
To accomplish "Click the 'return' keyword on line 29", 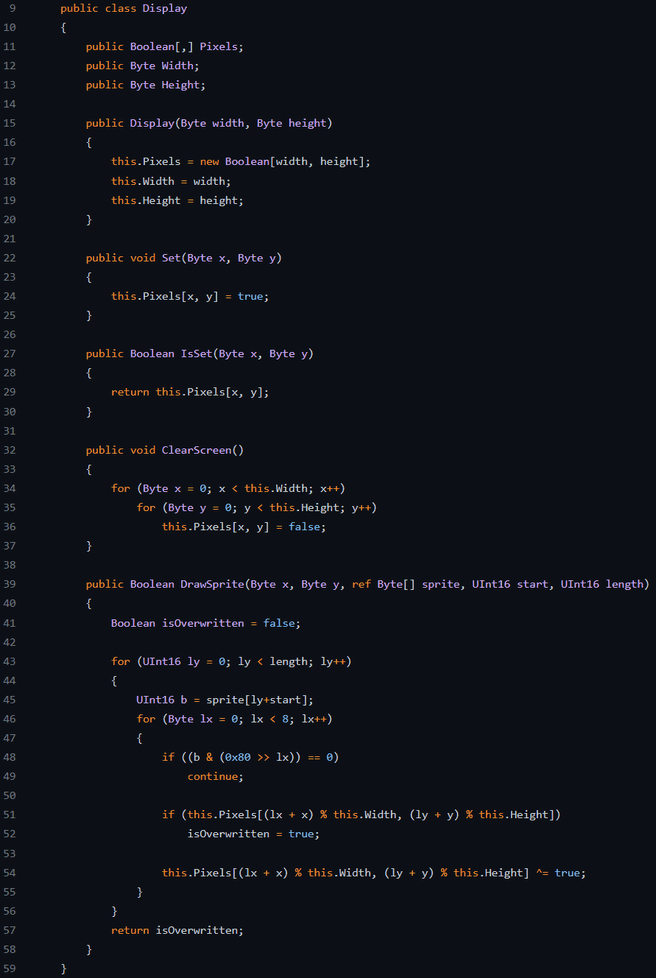I will 130,392.
